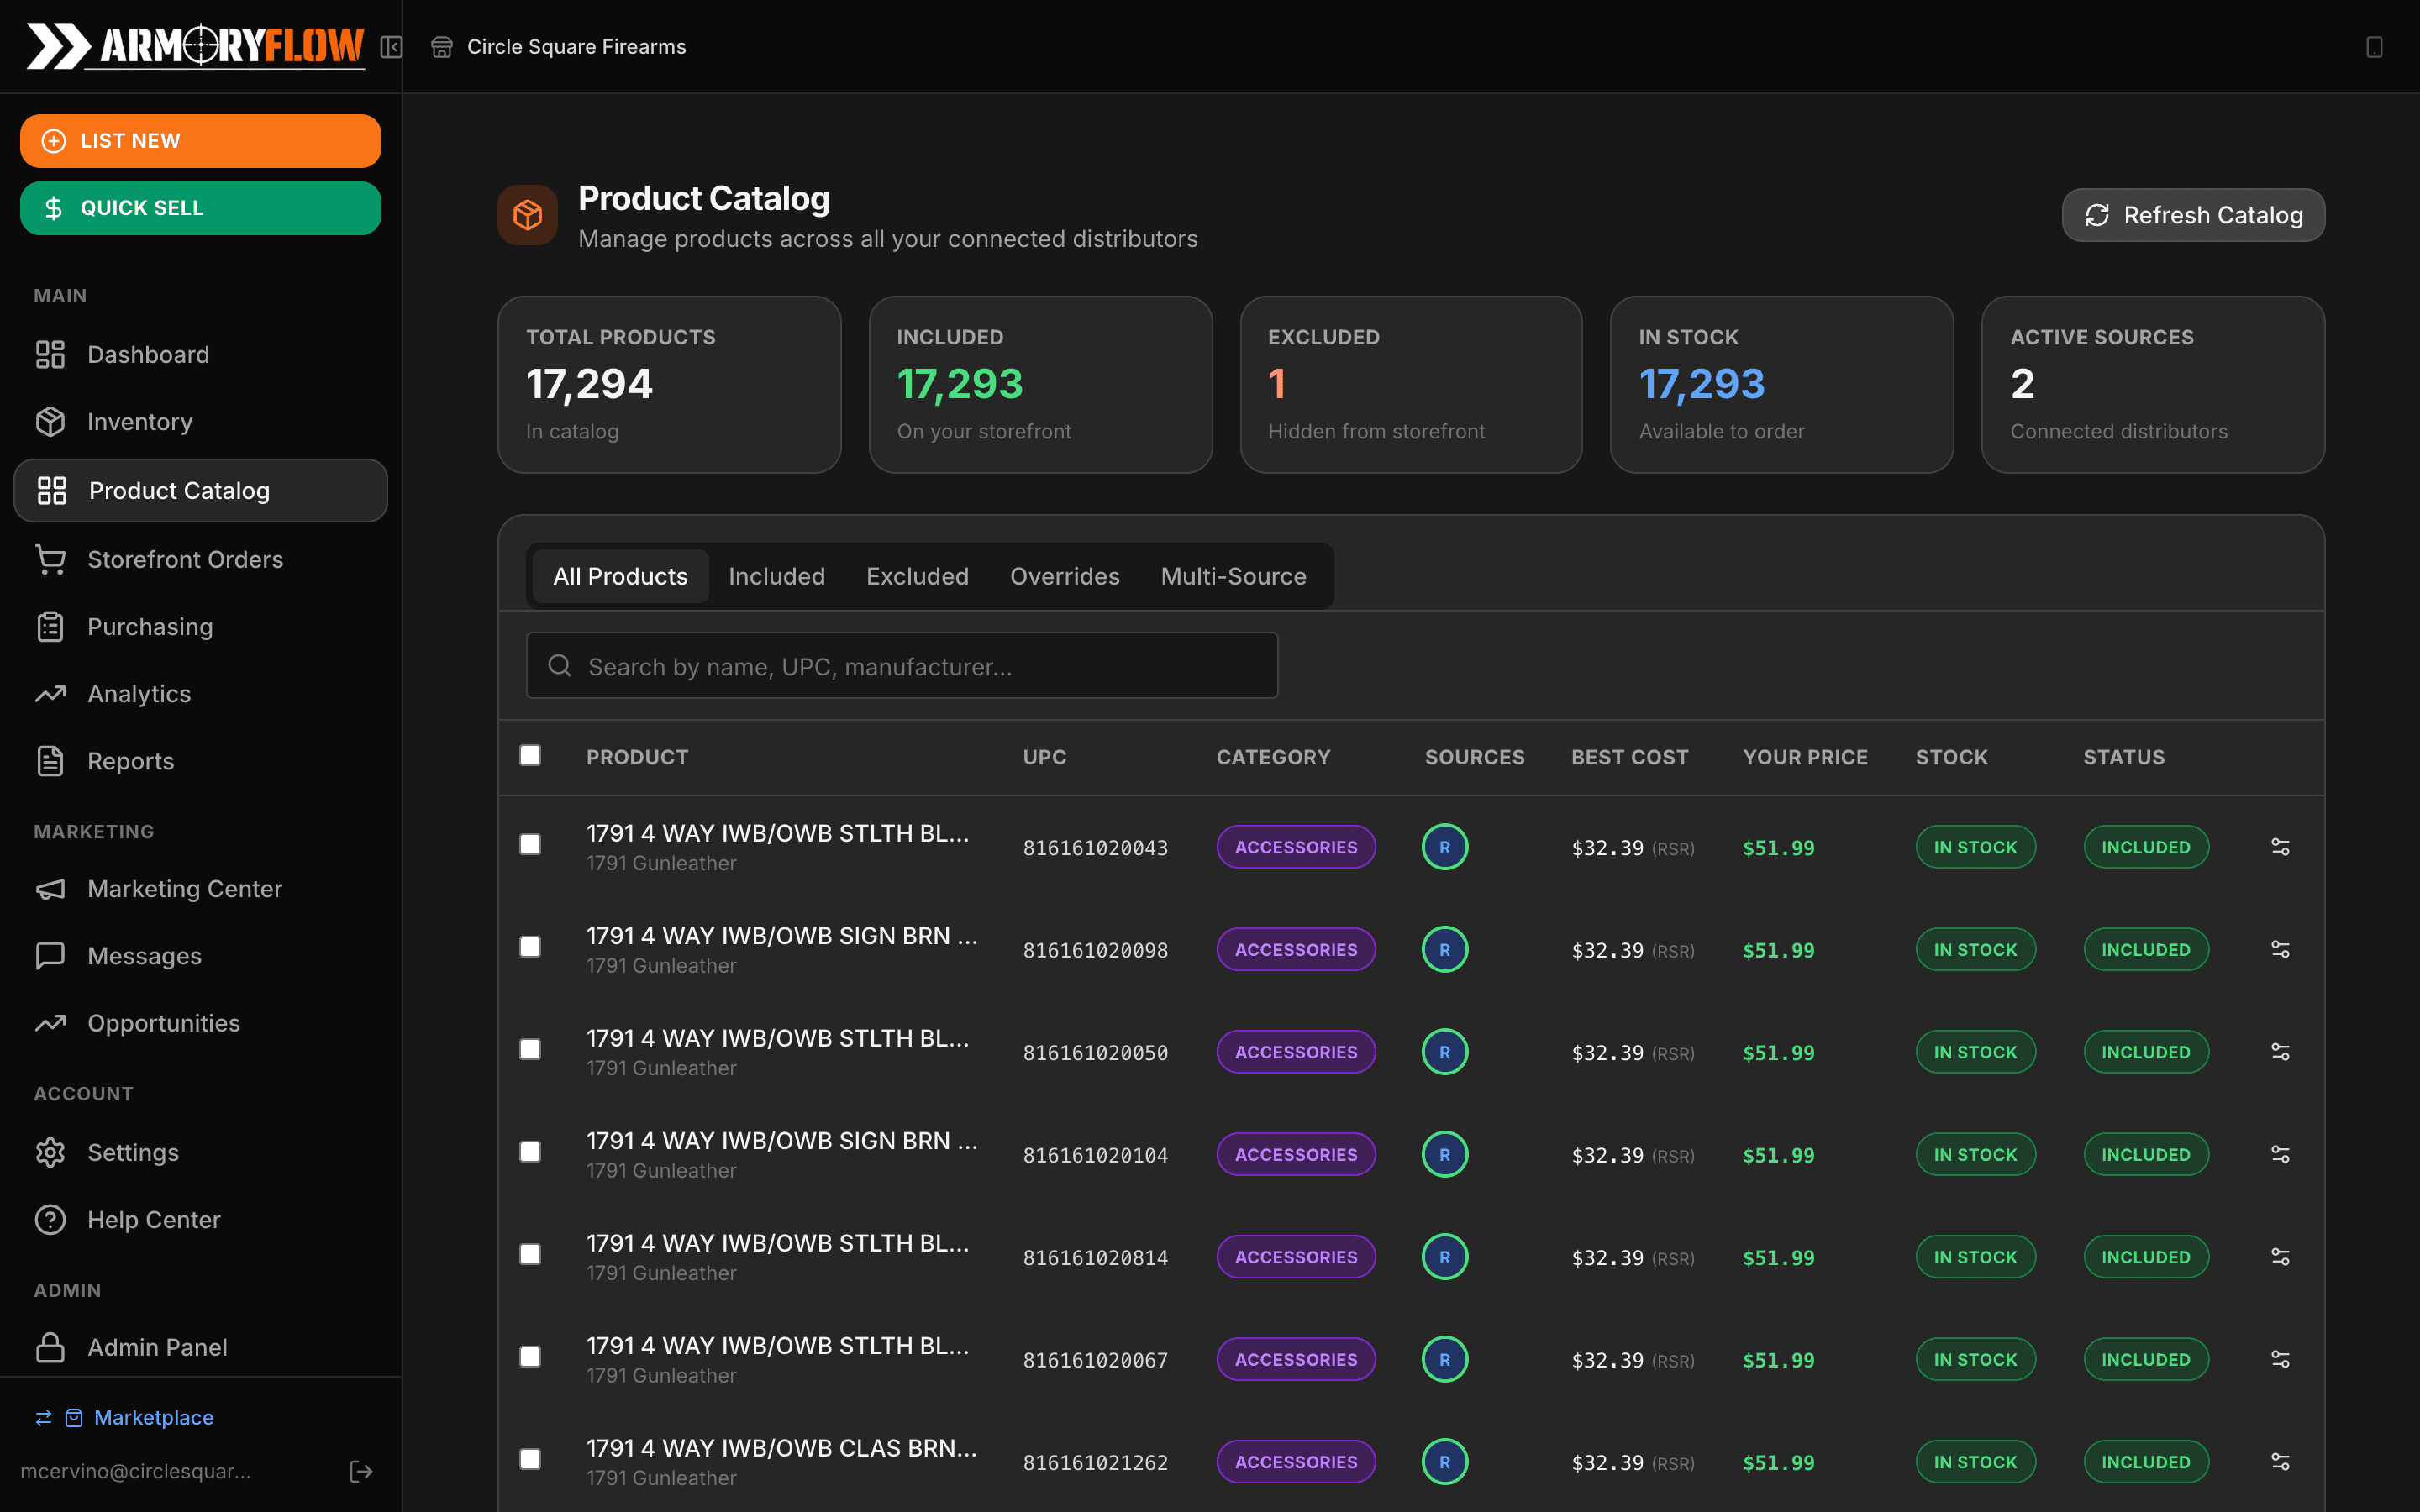Open Analytics from the sidebar
The width and height of the screenshot is (2420, 1512).
139,693
